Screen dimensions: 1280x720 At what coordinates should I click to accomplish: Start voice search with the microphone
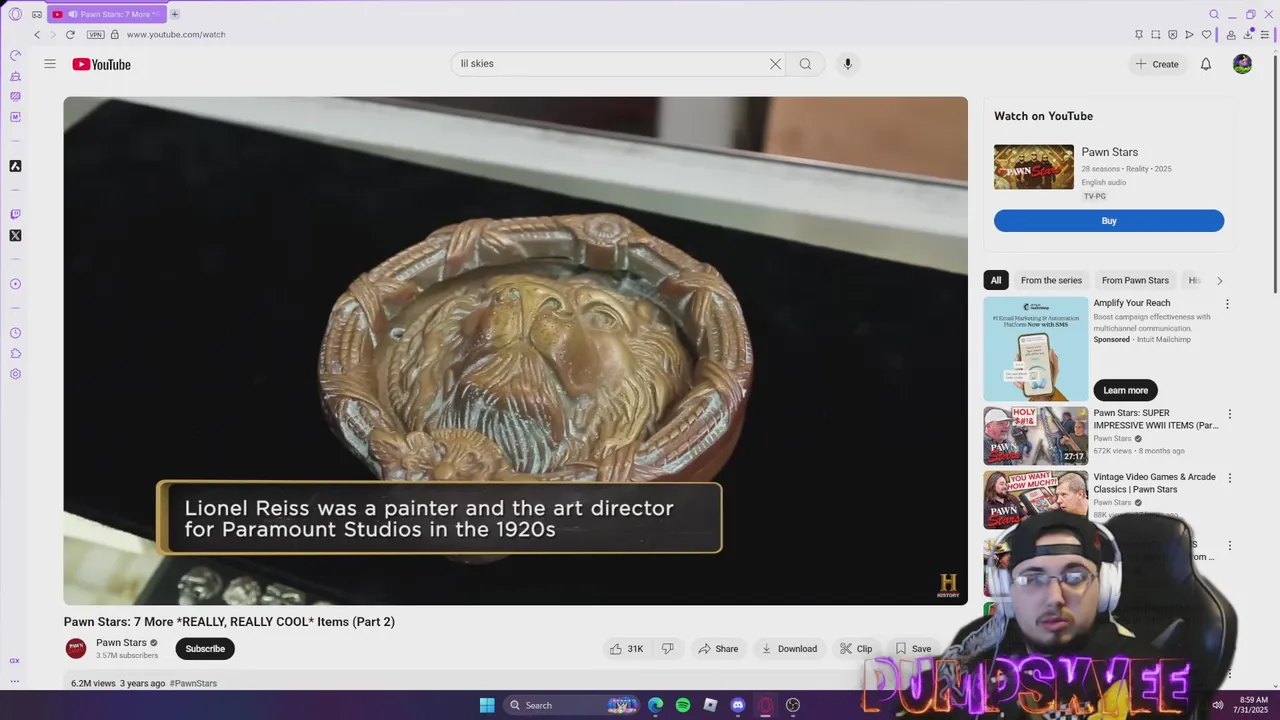tap(847, 64)
